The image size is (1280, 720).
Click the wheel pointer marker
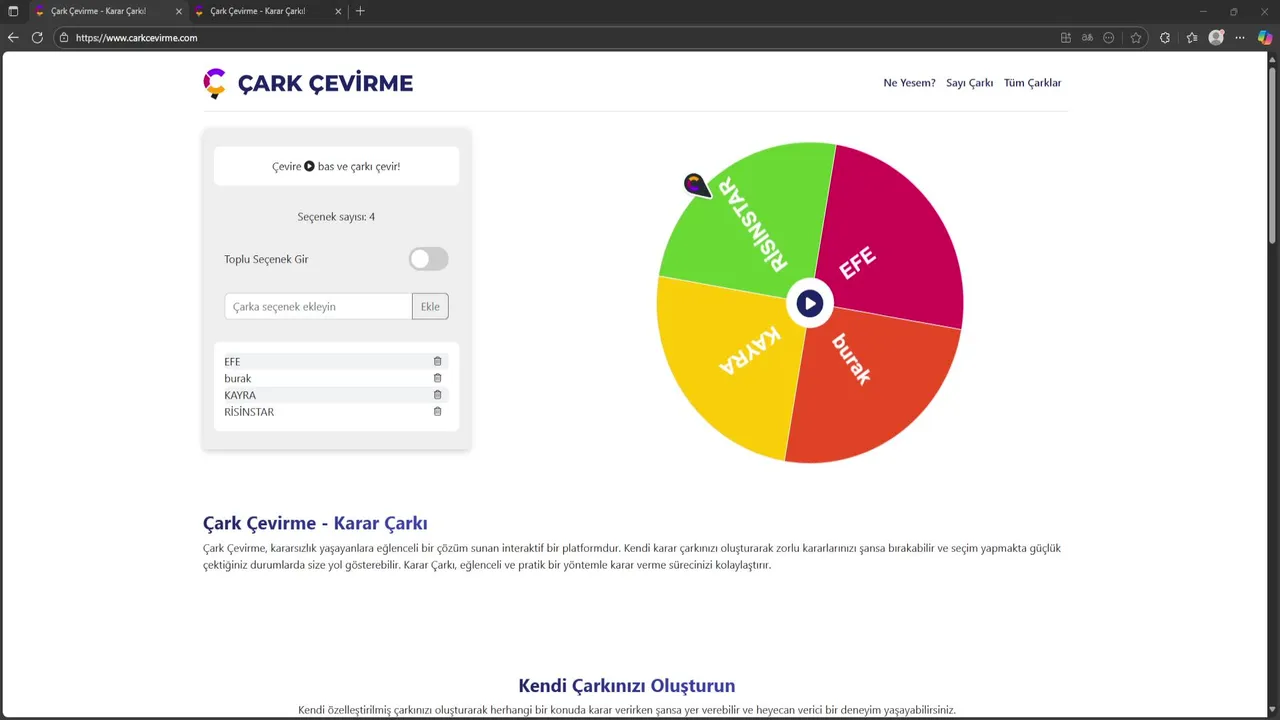[697, 185]
